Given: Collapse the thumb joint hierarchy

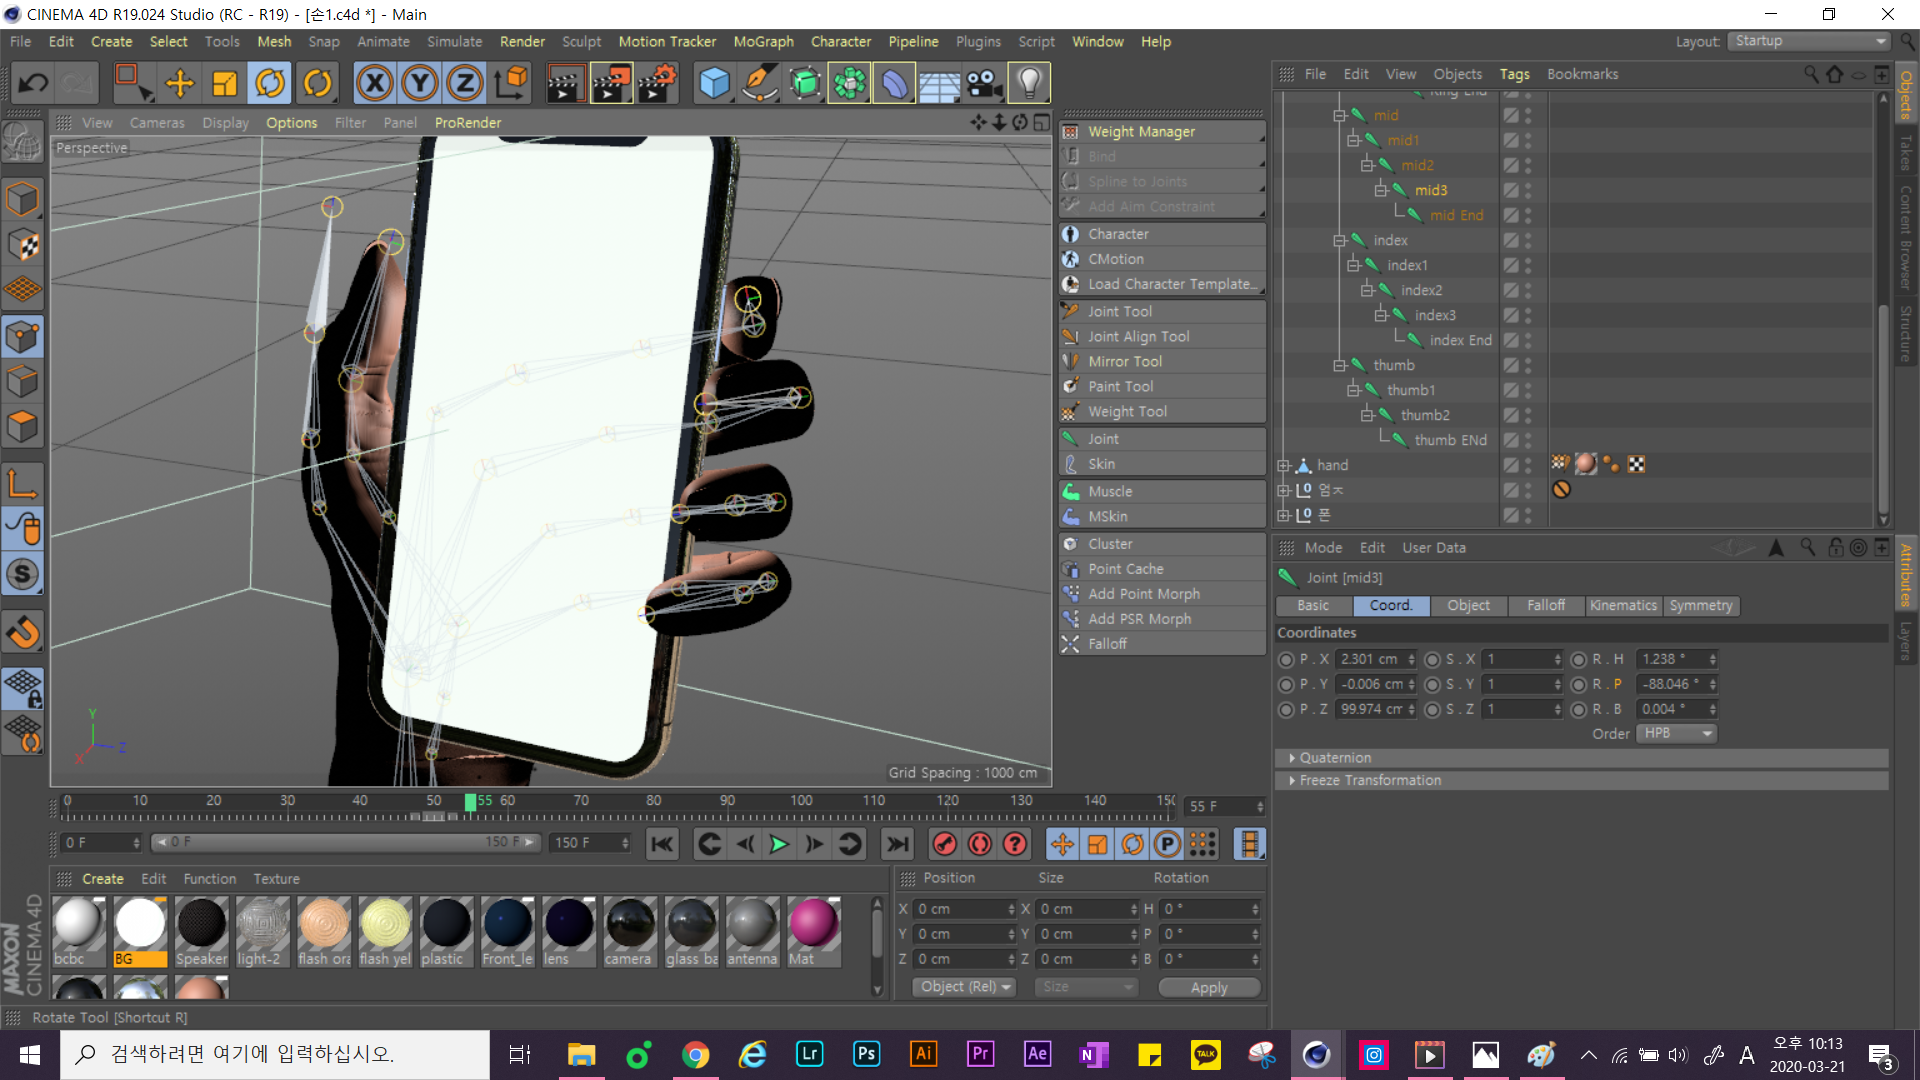Looking at the screenshot, I should pyautogui.click(x=1339, y=365).
